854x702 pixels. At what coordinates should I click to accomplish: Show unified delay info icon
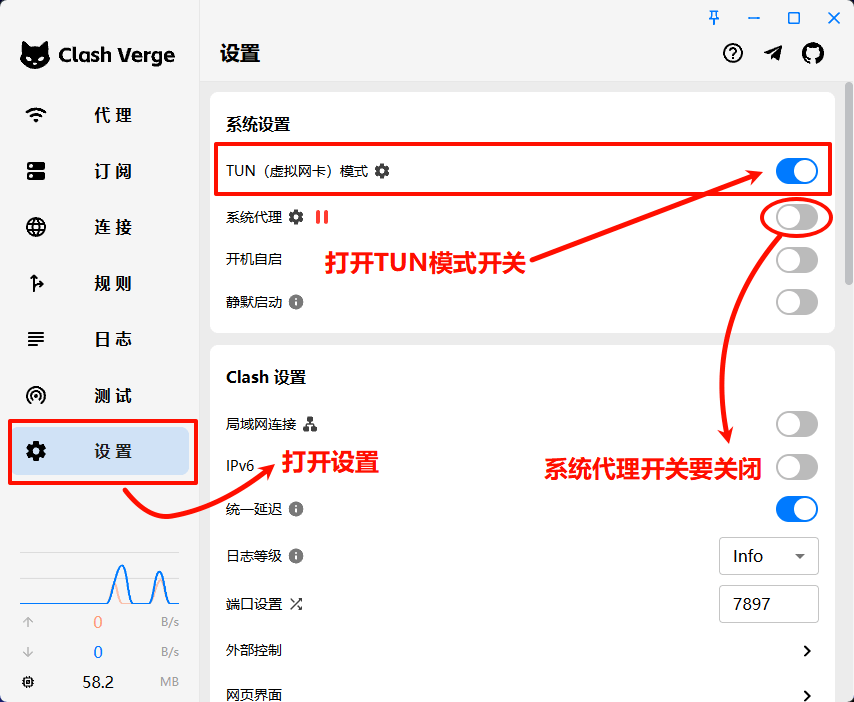[296, 509]
